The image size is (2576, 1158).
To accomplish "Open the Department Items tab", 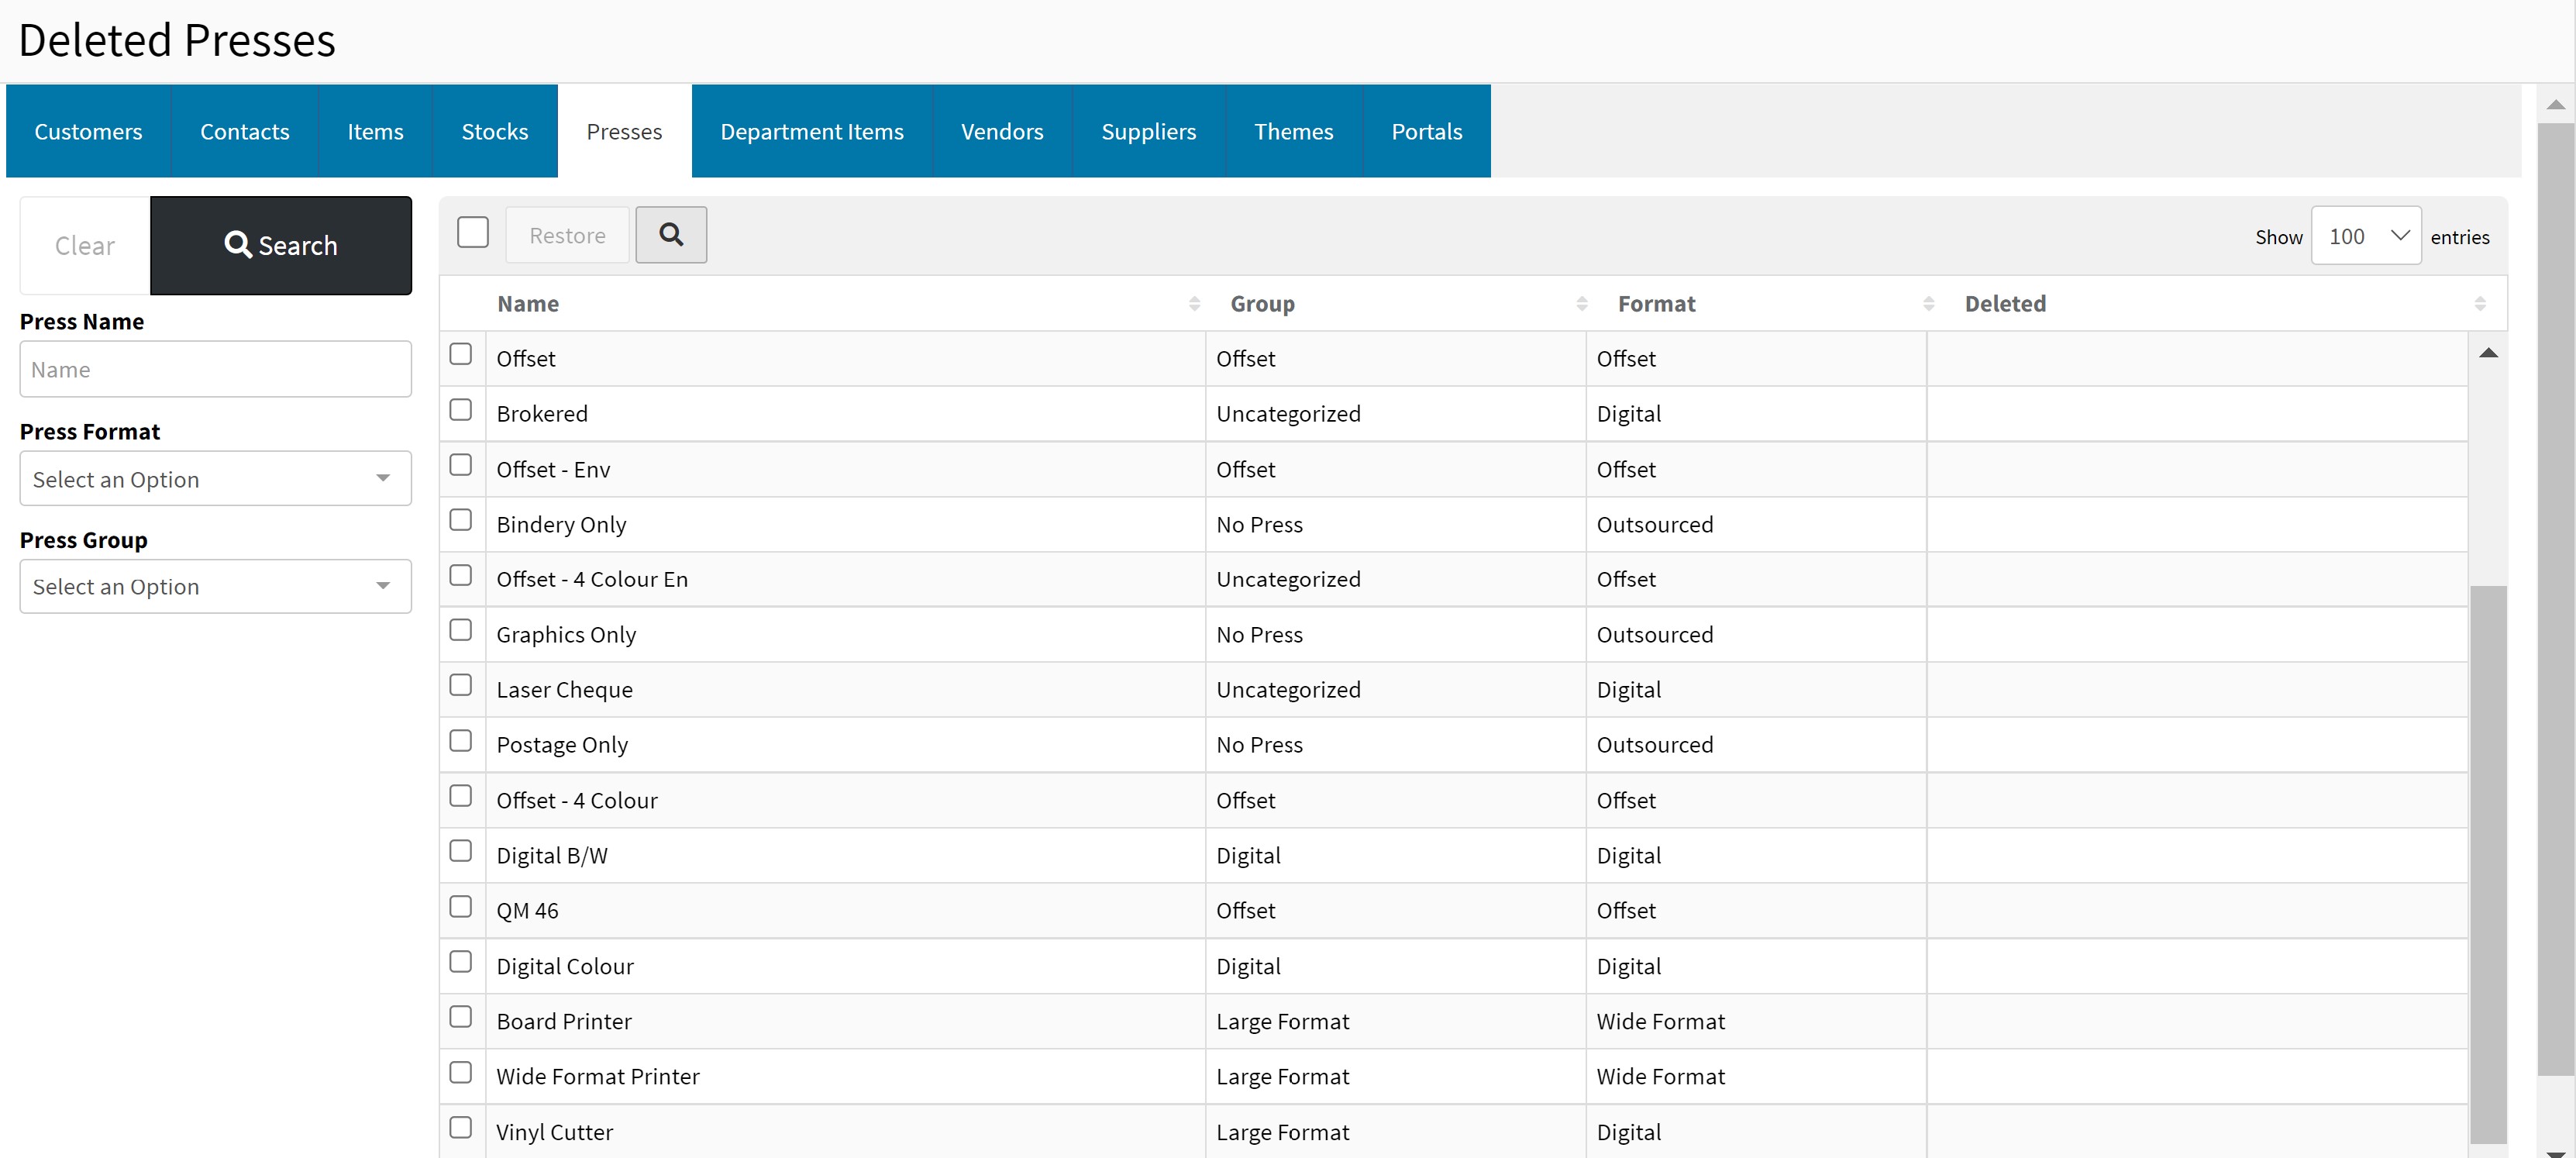I will (811, 132).
